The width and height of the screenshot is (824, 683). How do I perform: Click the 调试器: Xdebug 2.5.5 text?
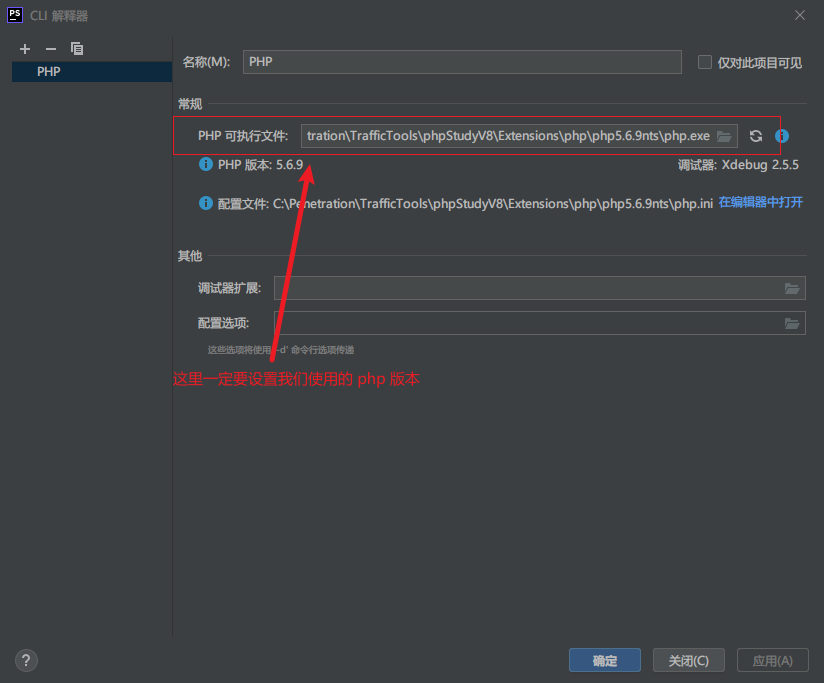(x=738, y=165)
